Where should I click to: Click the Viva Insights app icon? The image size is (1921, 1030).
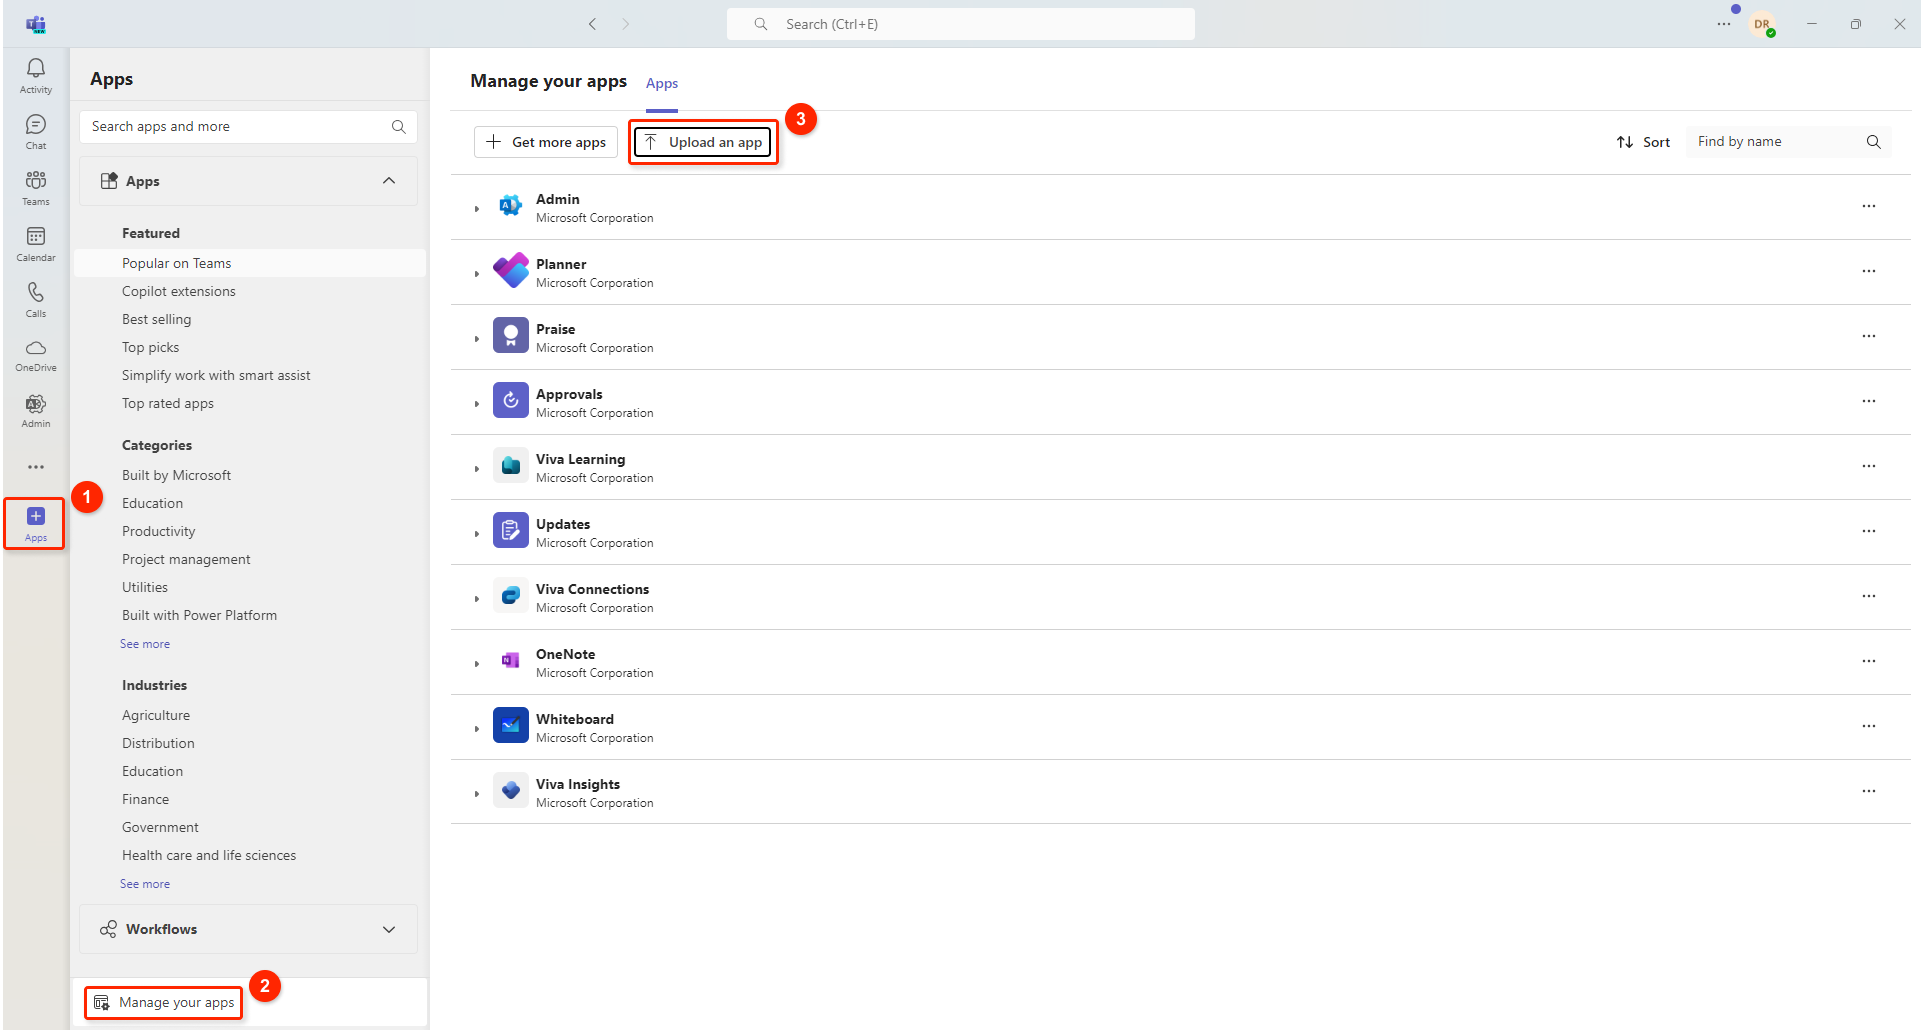(511, 791)
